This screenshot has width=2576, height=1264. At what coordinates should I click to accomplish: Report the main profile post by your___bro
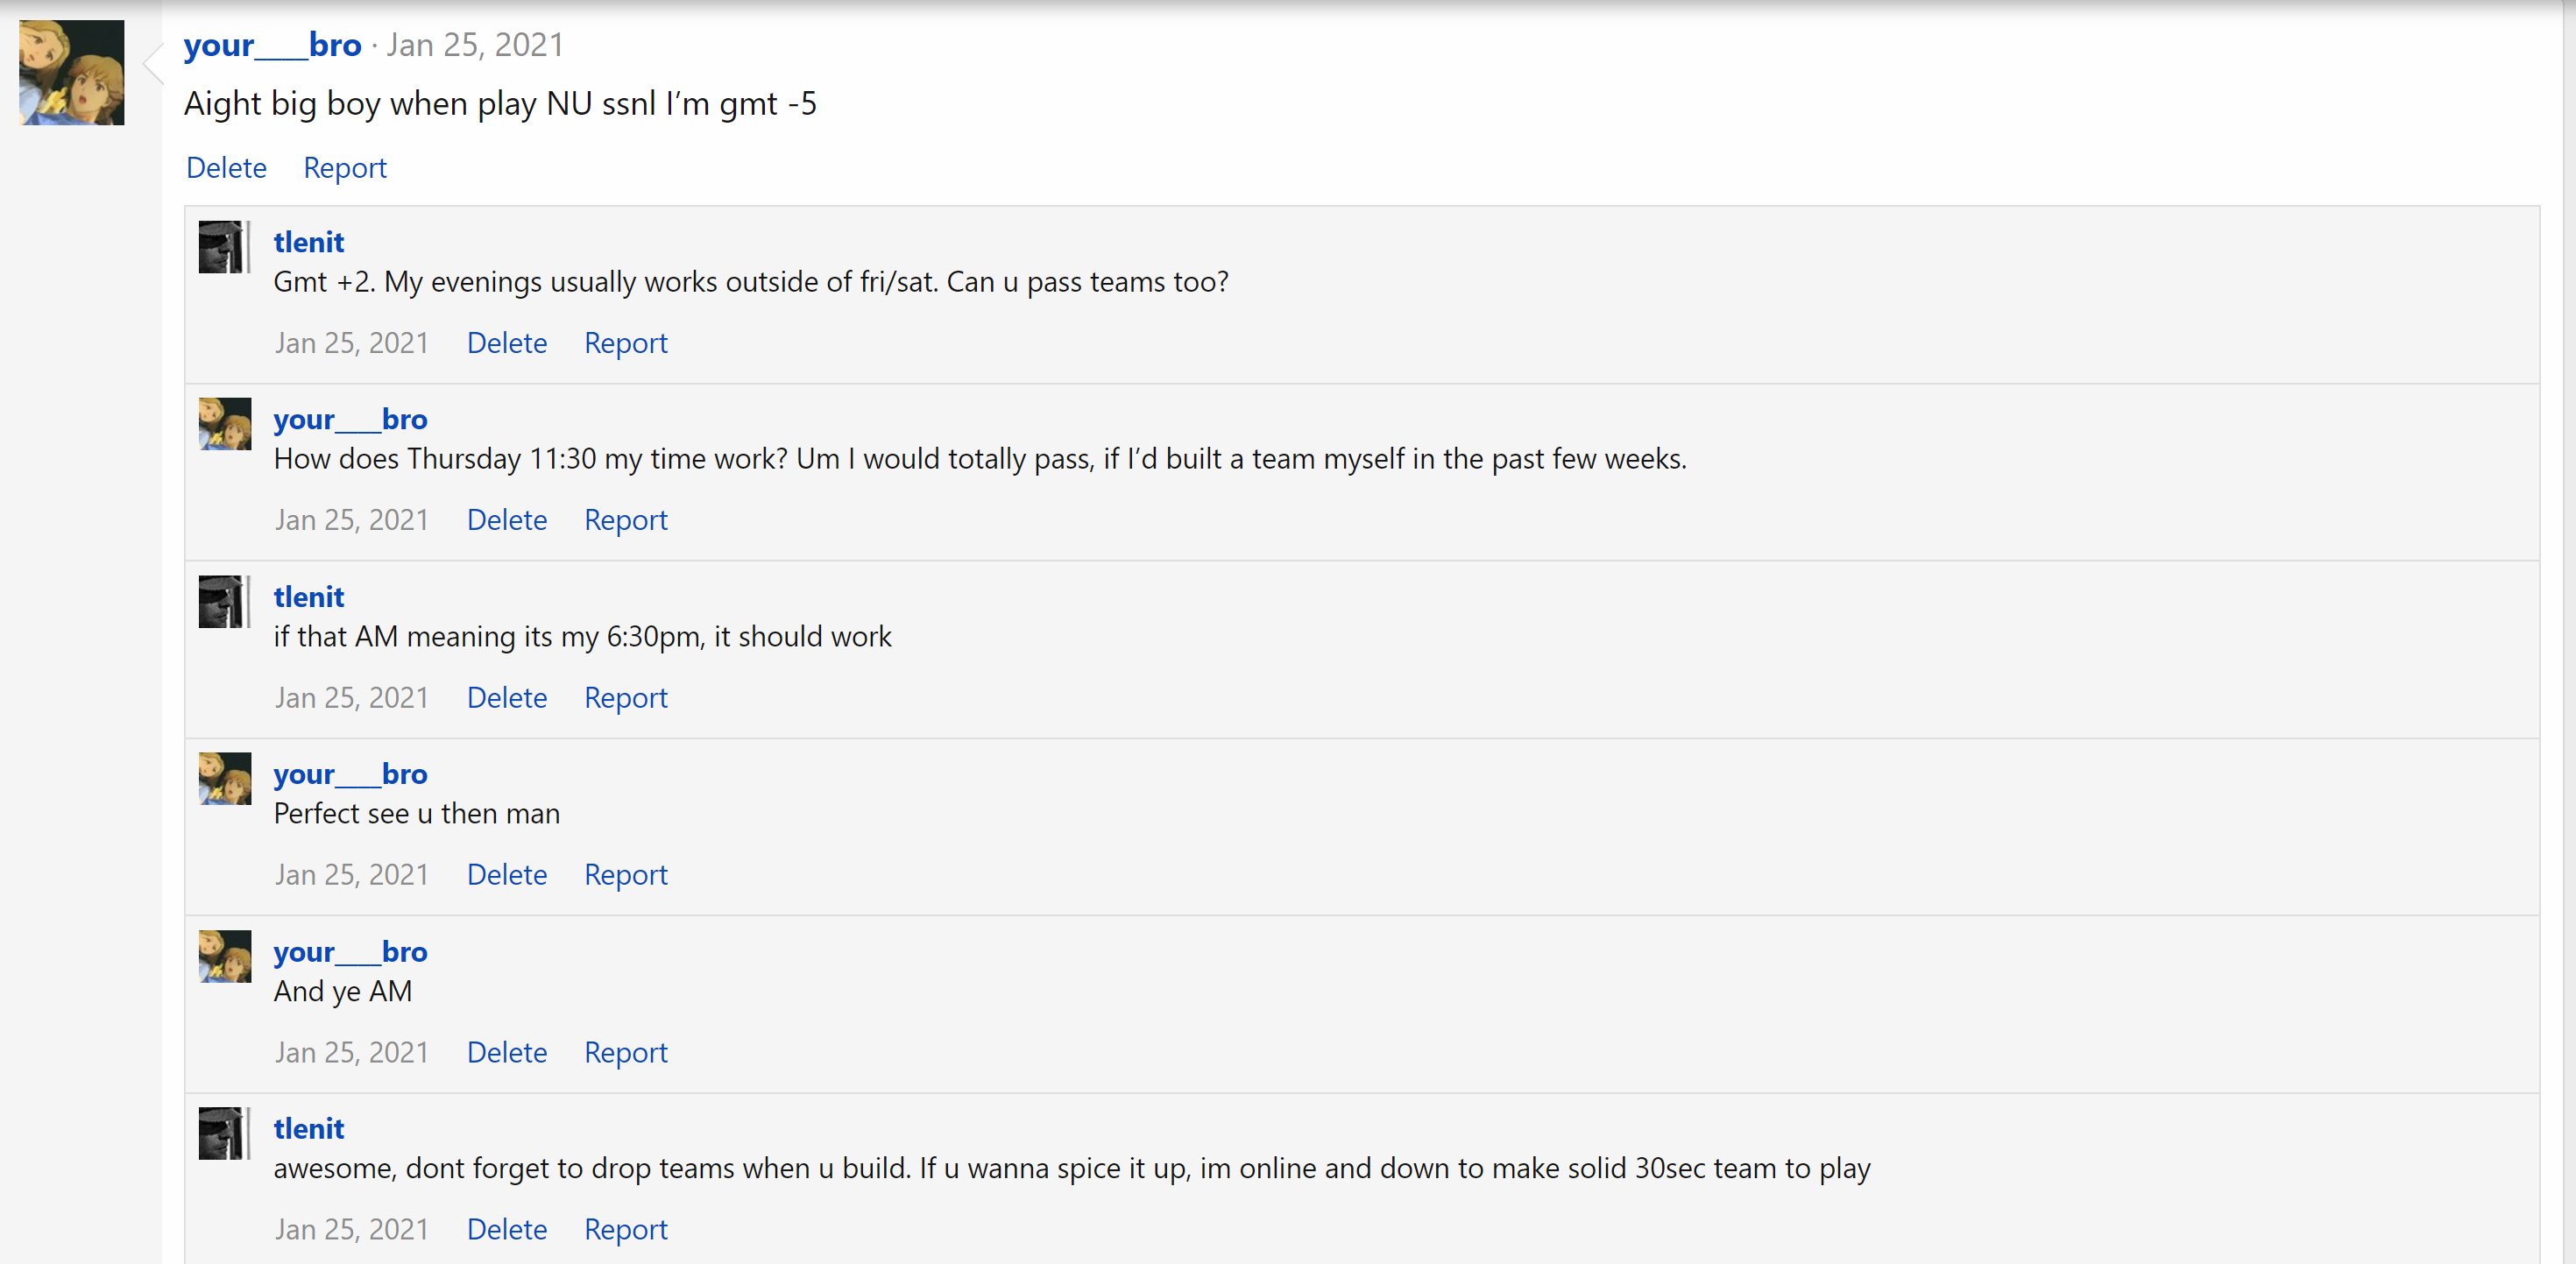pyautogui.click(x=345, y=168)
